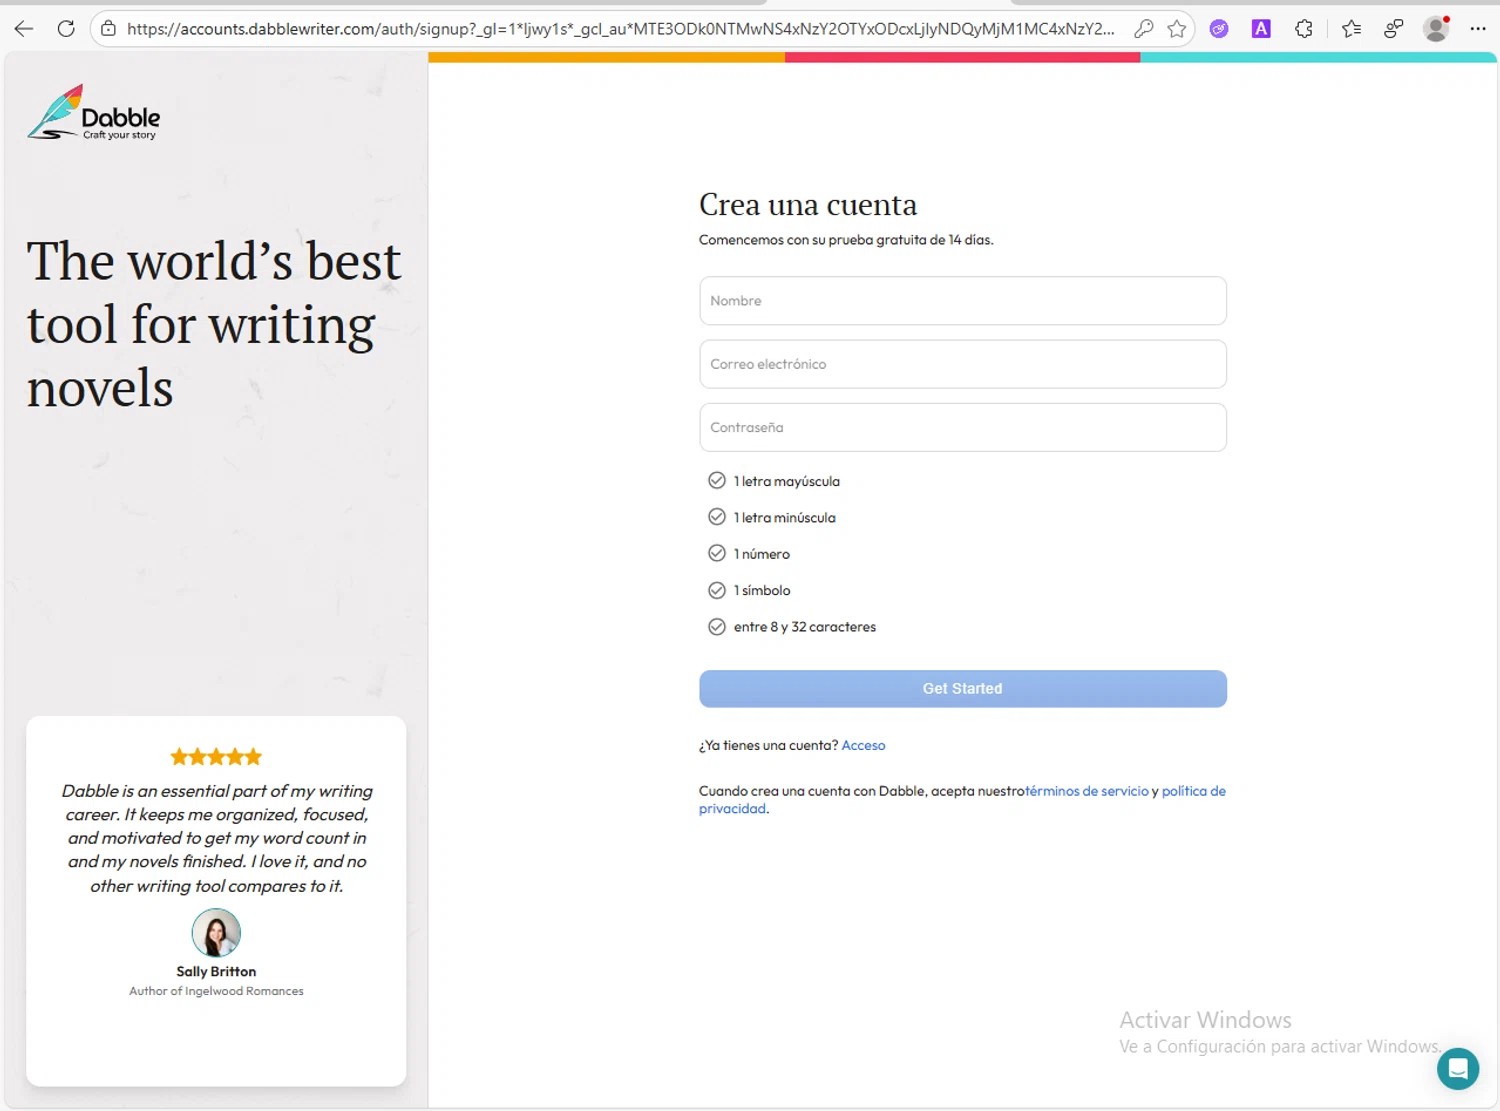Click the '1 número' requirement text
This screenshot has height=1111, width=1500.
coord(762,554)
